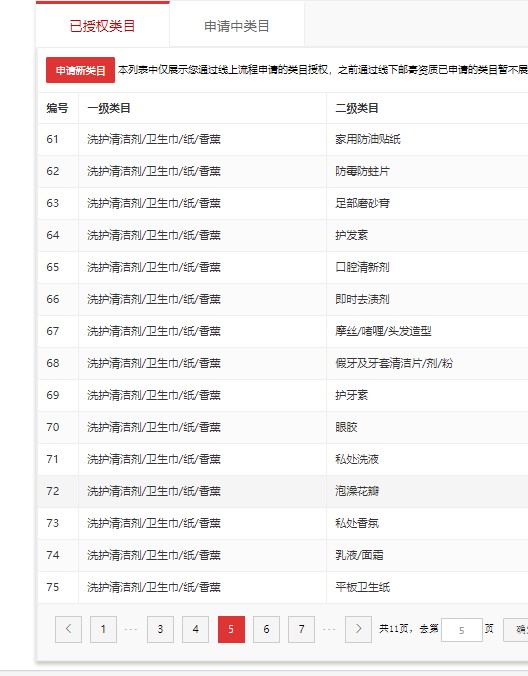
Task: Focus the go-to-page number input field
Action: pyautogui.click(x=462, y=630)
